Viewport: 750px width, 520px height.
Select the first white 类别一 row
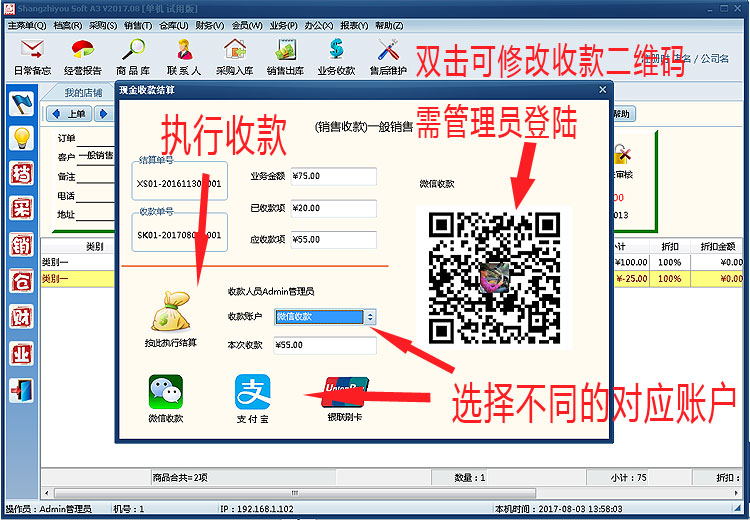77,262
